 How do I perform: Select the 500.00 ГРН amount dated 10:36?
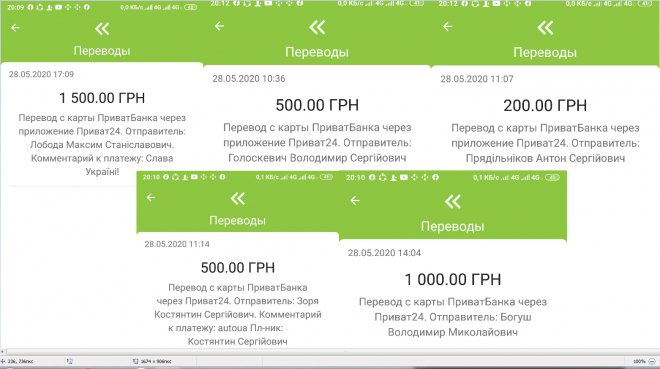click(x=317, y=105)
